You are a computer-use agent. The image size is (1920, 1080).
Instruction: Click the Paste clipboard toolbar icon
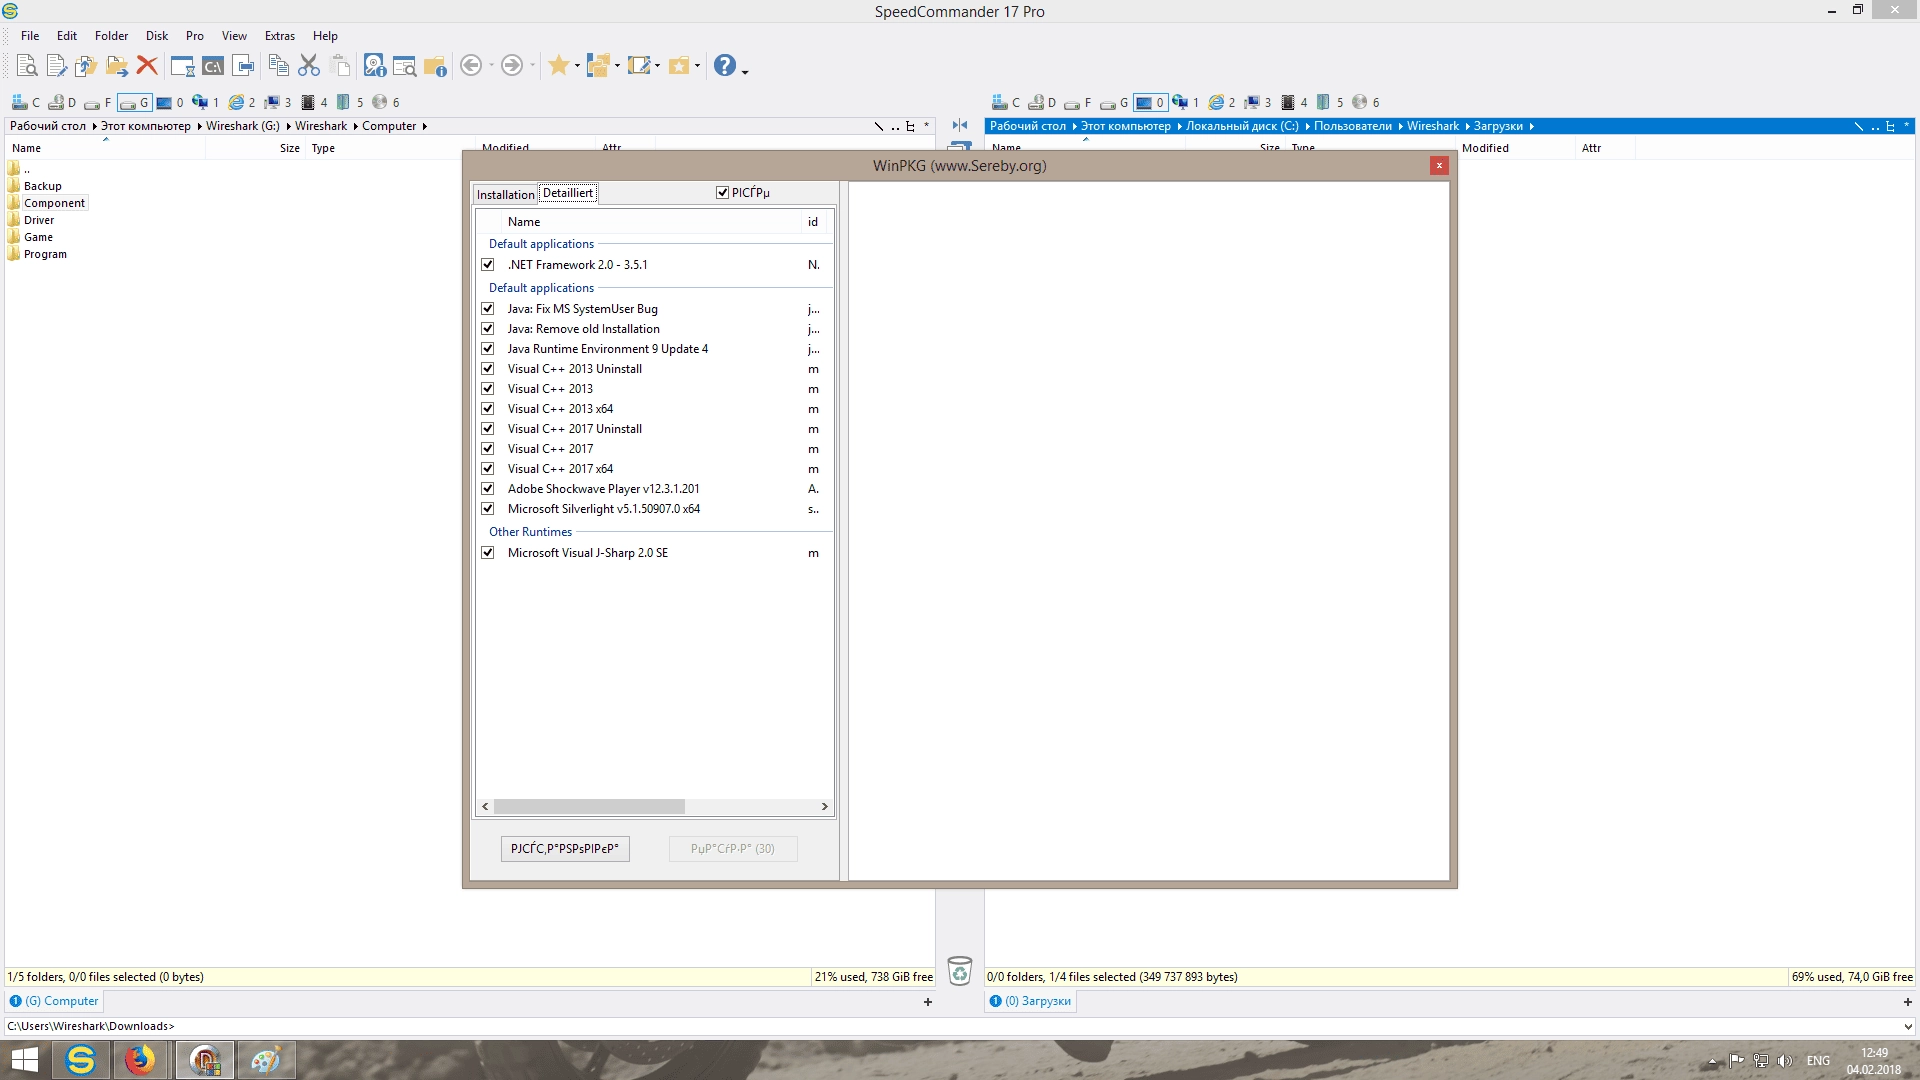(x=340, y=66)
